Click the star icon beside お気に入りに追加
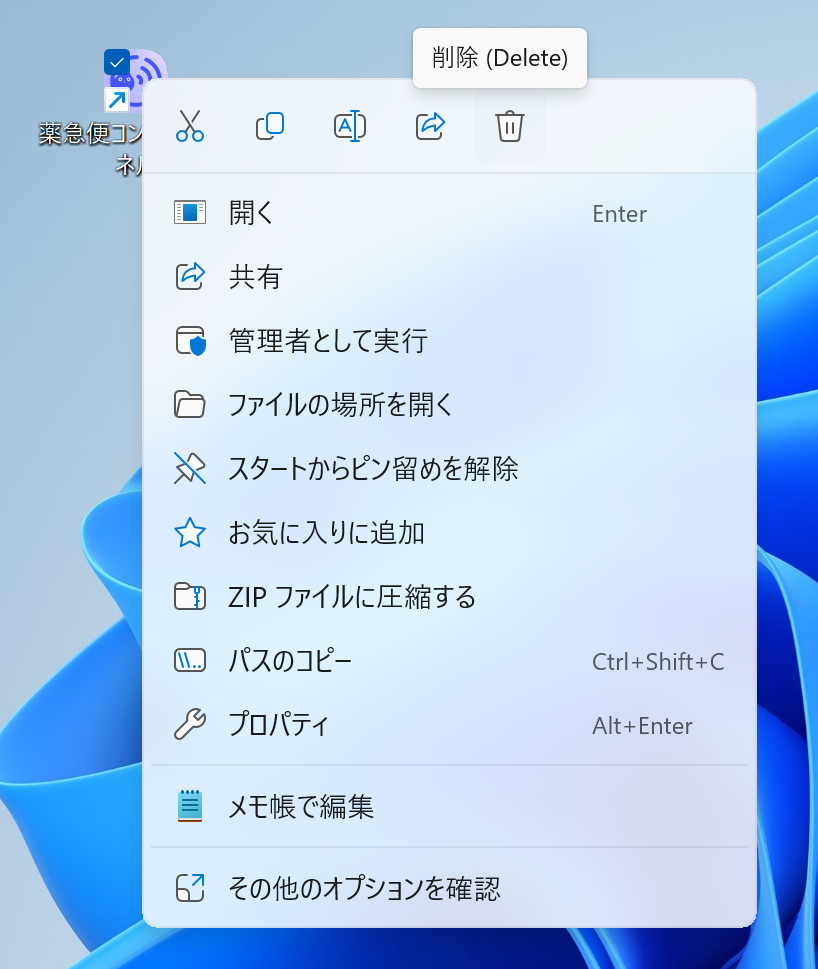The height and width of the screenshot is (969, 818). click(x=190, y=533)
